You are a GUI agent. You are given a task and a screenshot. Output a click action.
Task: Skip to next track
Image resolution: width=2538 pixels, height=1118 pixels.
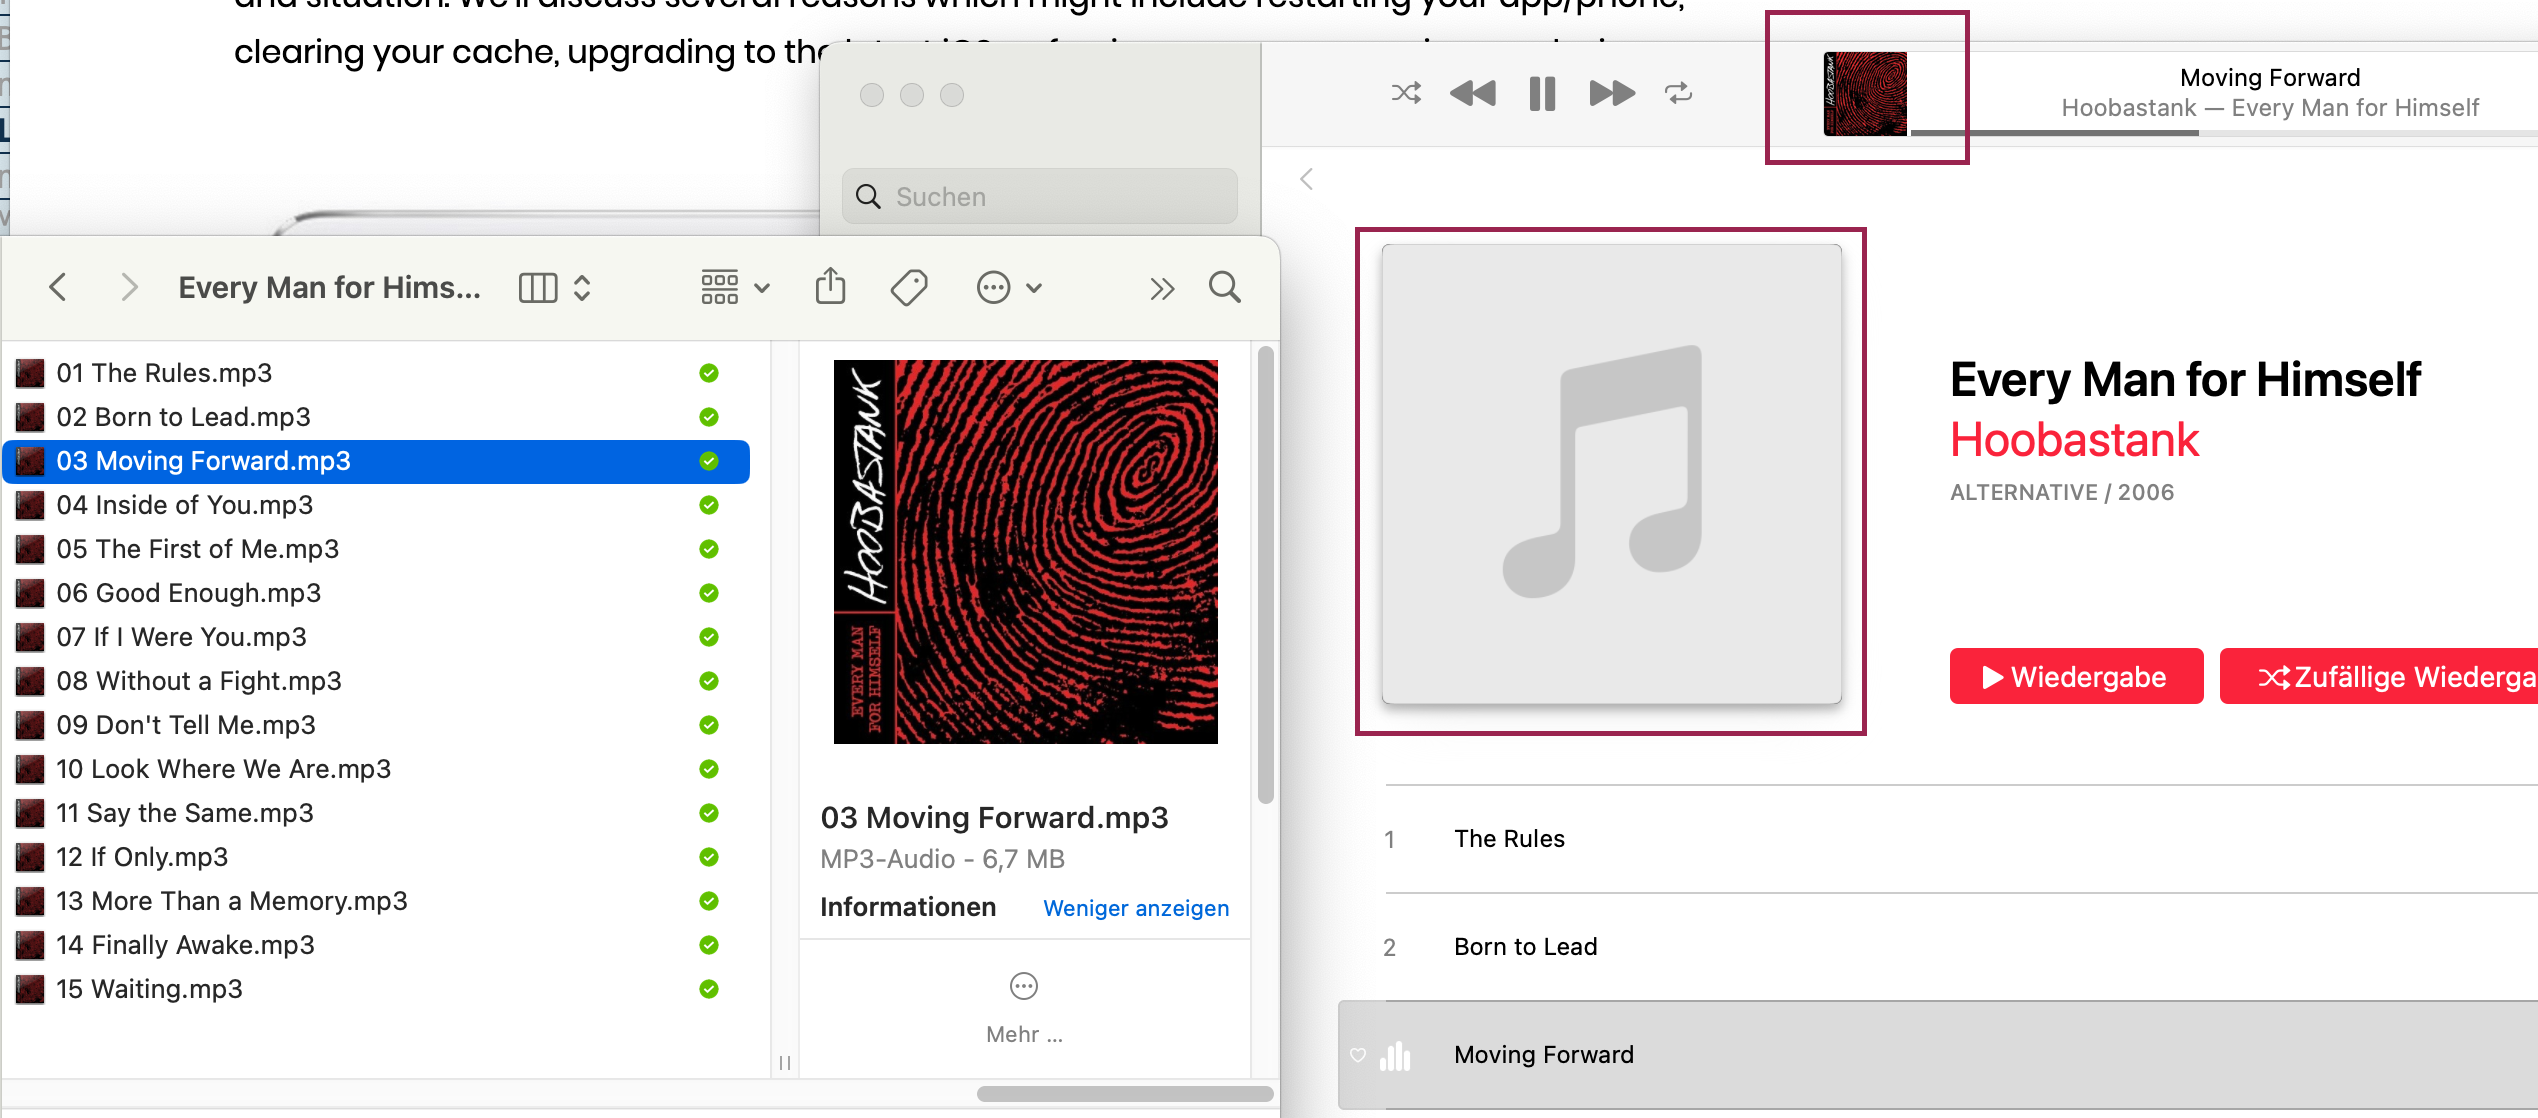[1611, 94]
